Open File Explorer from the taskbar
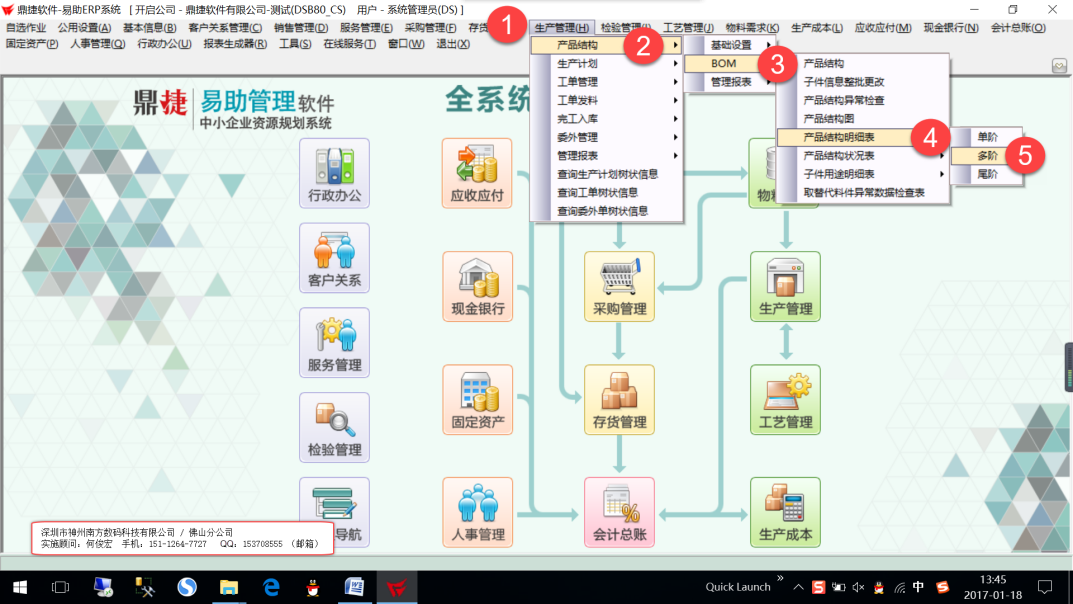The width and height of the screenshot is (1073, 604). click(x=229, y=588)
